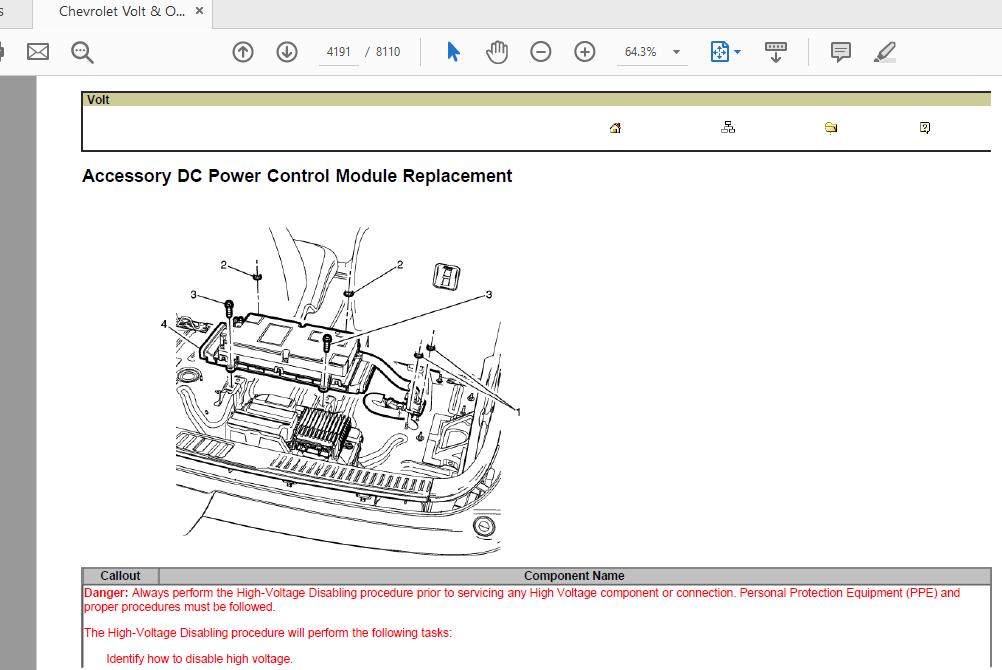The width and height of the screenshot is (1002, 670).
Task: Open fit page options dropdown arrow
Action: tap(737, 52)
